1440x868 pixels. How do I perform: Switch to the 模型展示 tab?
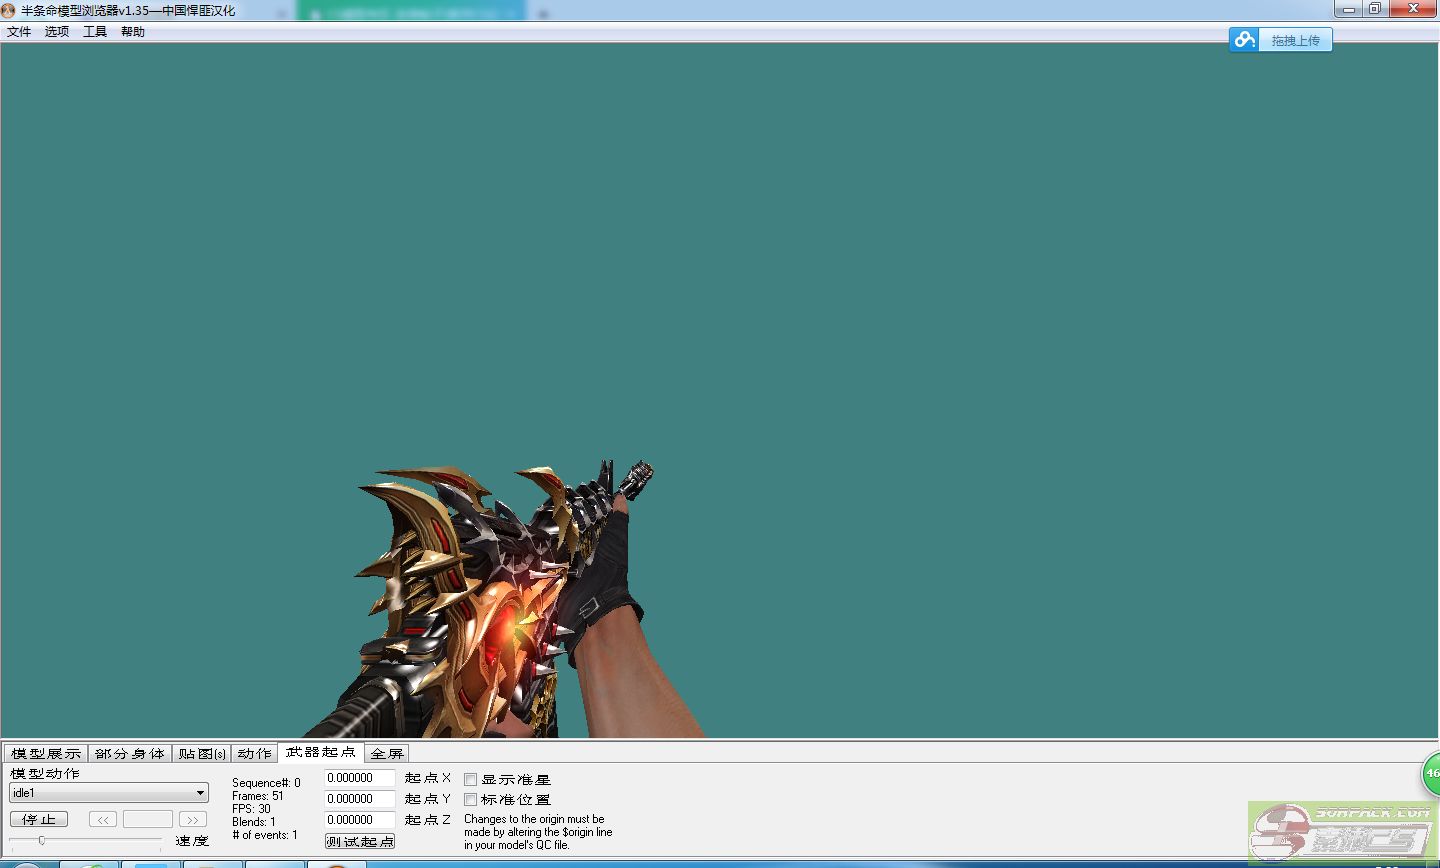coord(46,753)
